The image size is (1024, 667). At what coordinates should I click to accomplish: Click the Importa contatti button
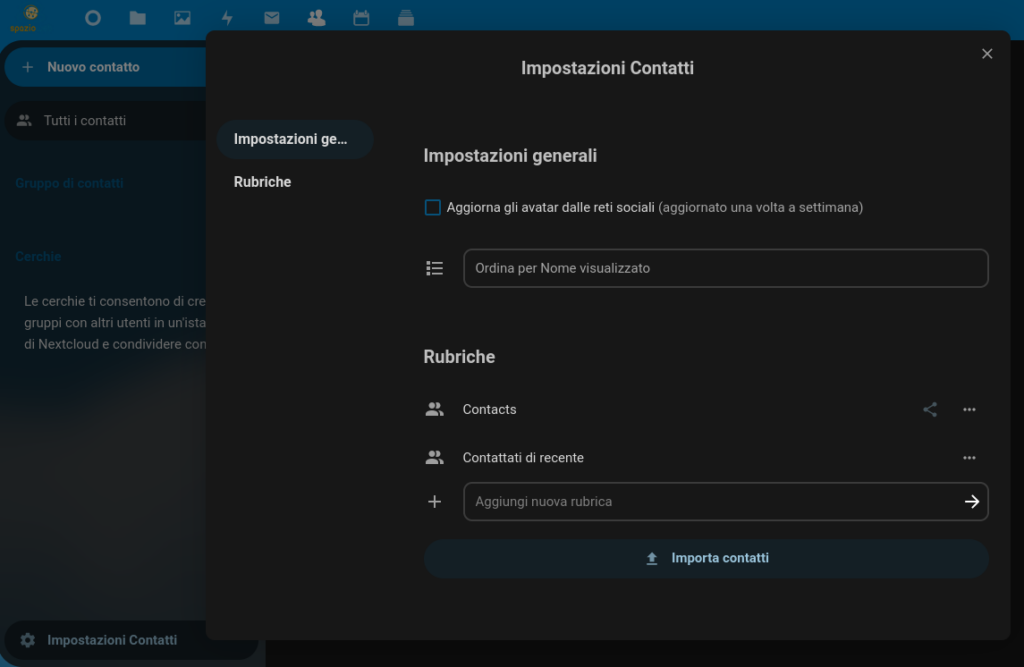[x=706, y=558]
